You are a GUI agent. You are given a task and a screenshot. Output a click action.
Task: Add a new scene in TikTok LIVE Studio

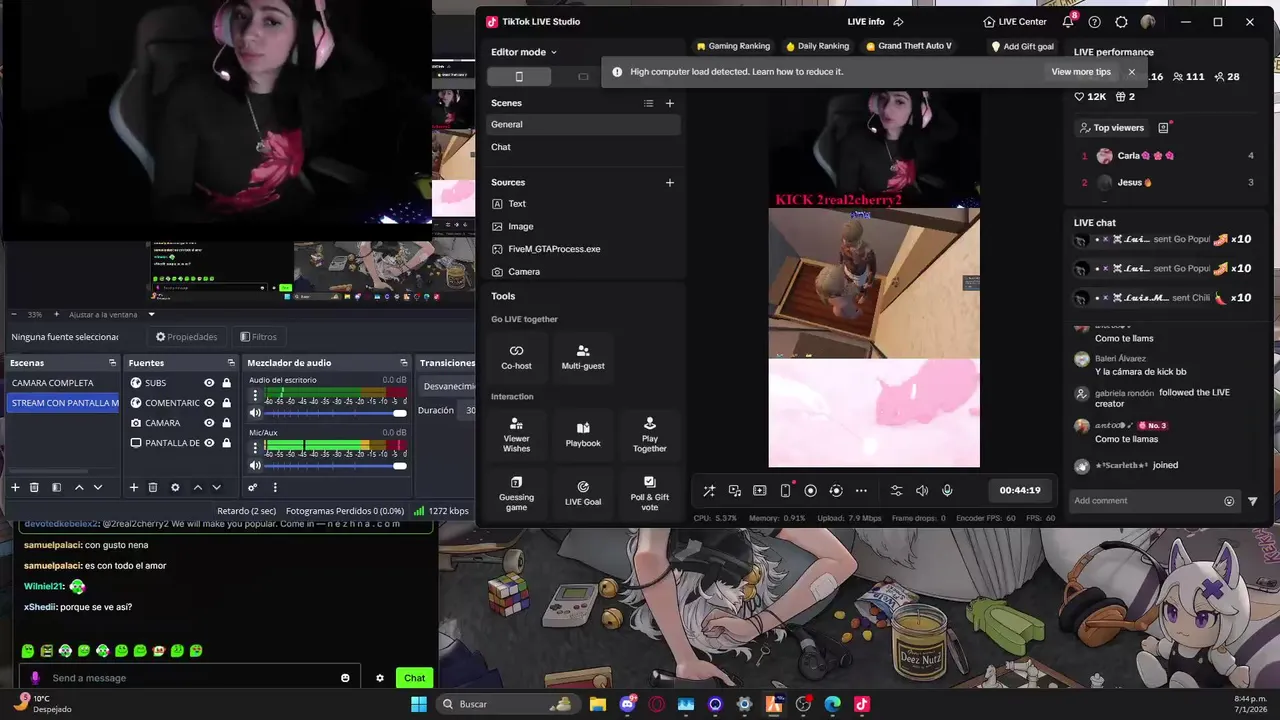670,103
